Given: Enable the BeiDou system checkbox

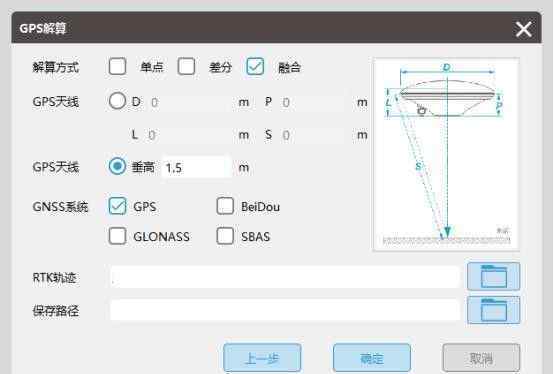Looking at the screenshot, I should pos(225,206).
